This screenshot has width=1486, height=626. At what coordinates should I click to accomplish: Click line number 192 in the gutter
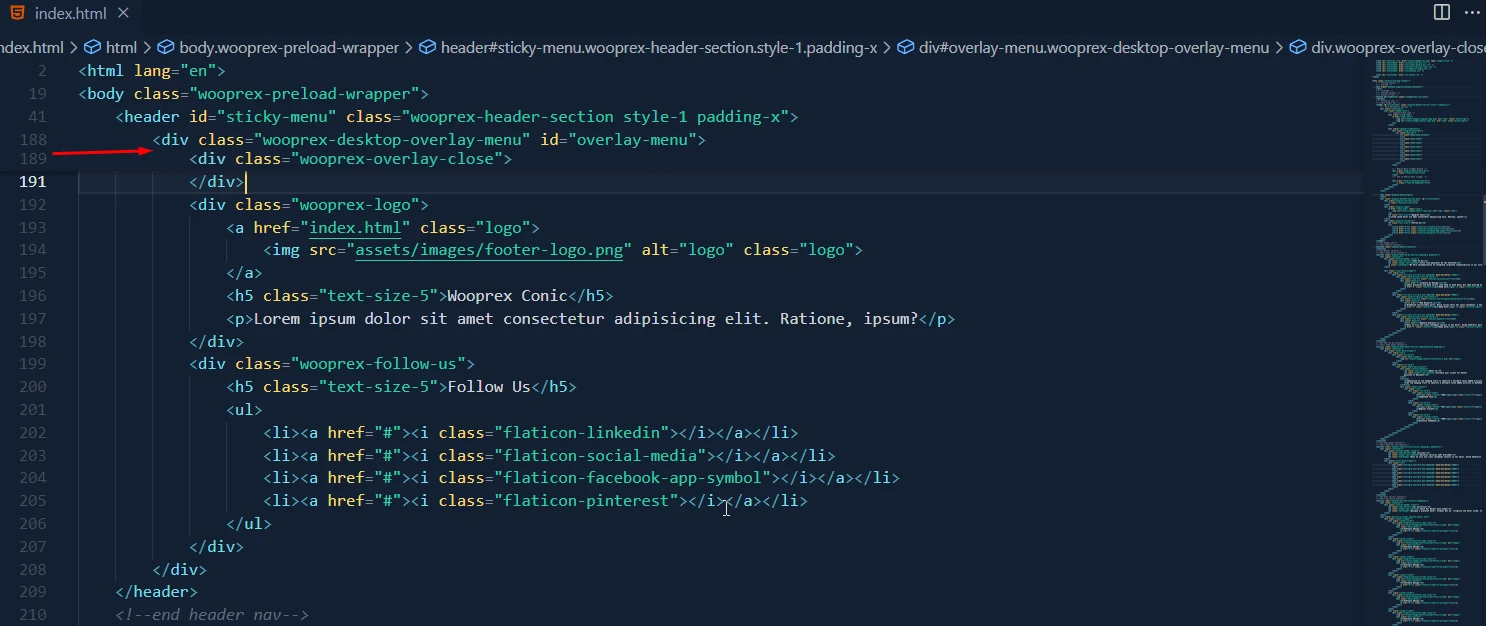[x=33, y=205]
